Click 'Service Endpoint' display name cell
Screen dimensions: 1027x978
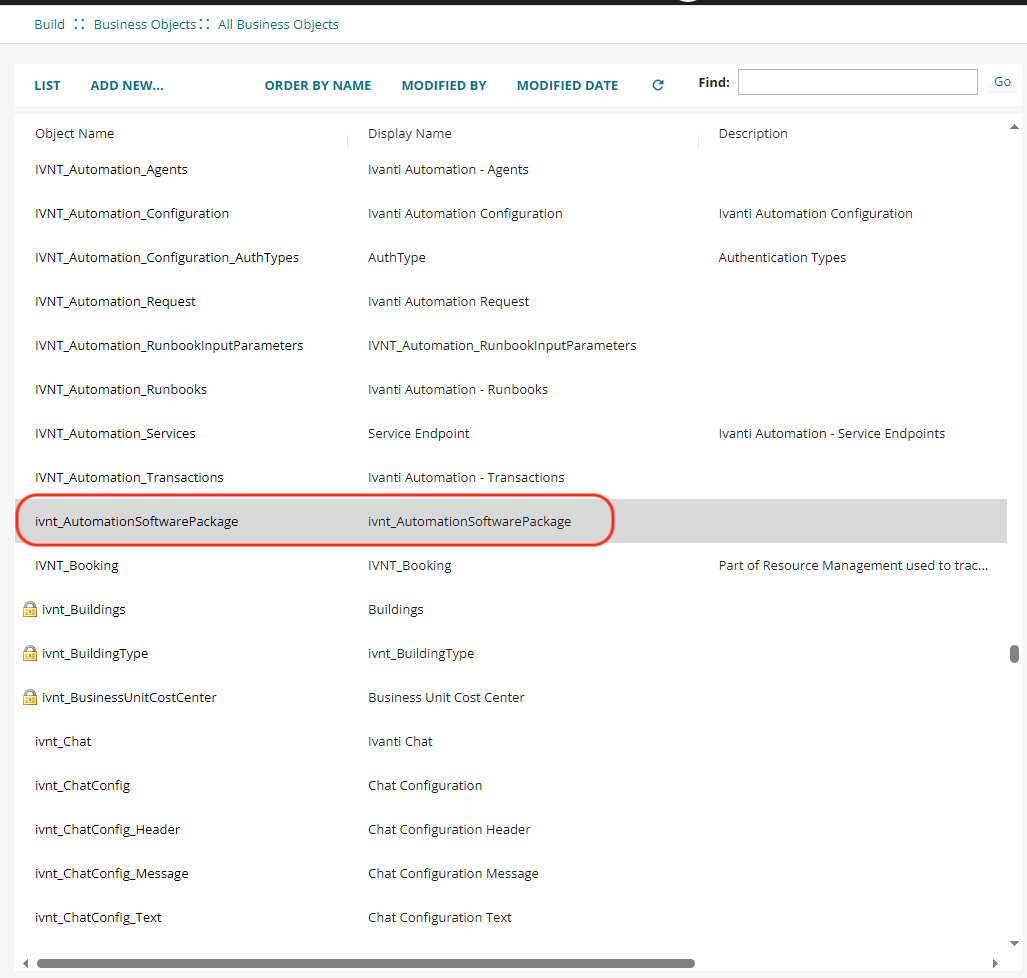pyautogui.click(x=419, y=433)
